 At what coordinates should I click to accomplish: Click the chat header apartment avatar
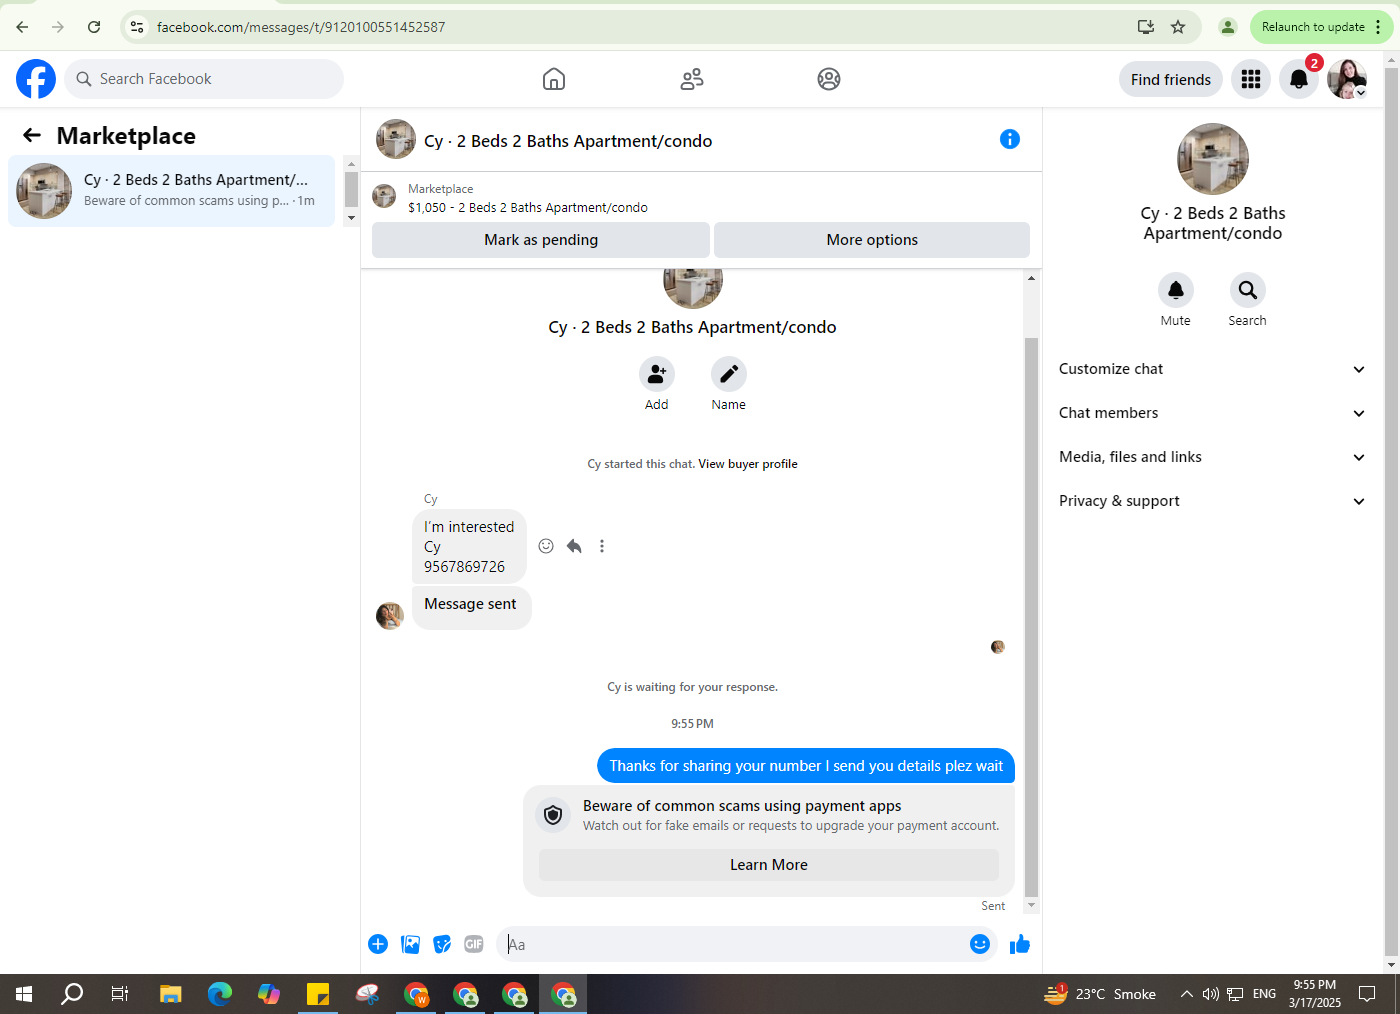pyautogui.click(x=396, y=139)
